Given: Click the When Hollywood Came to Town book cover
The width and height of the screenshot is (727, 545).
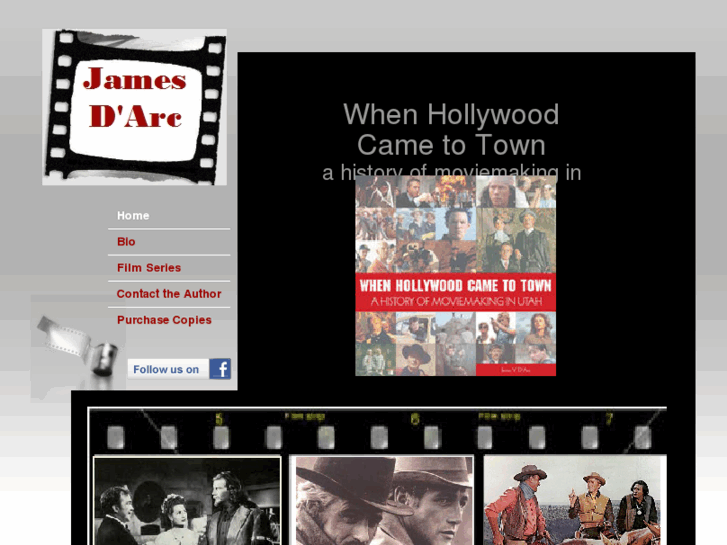Looking at the screenshot, I should [x=455, y=276].
